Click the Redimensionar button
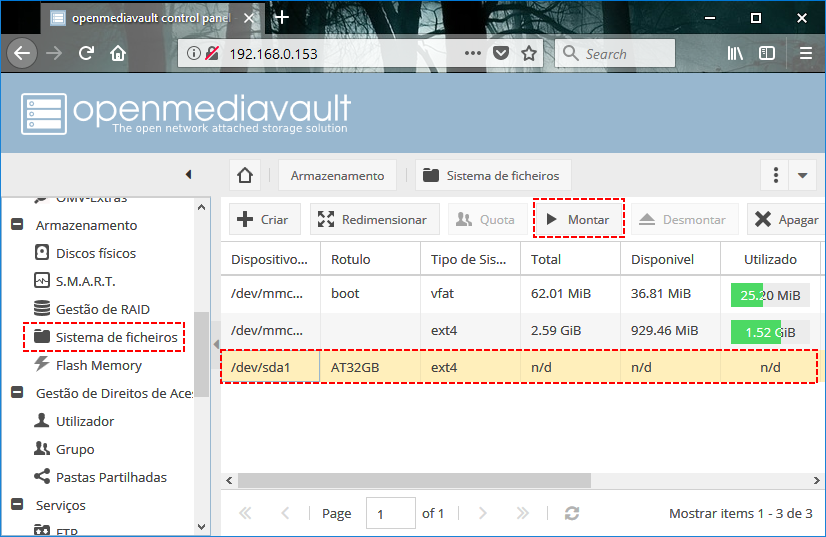This screenshot has height=537, width=826. pyautogui.click(x=375, y=219)
